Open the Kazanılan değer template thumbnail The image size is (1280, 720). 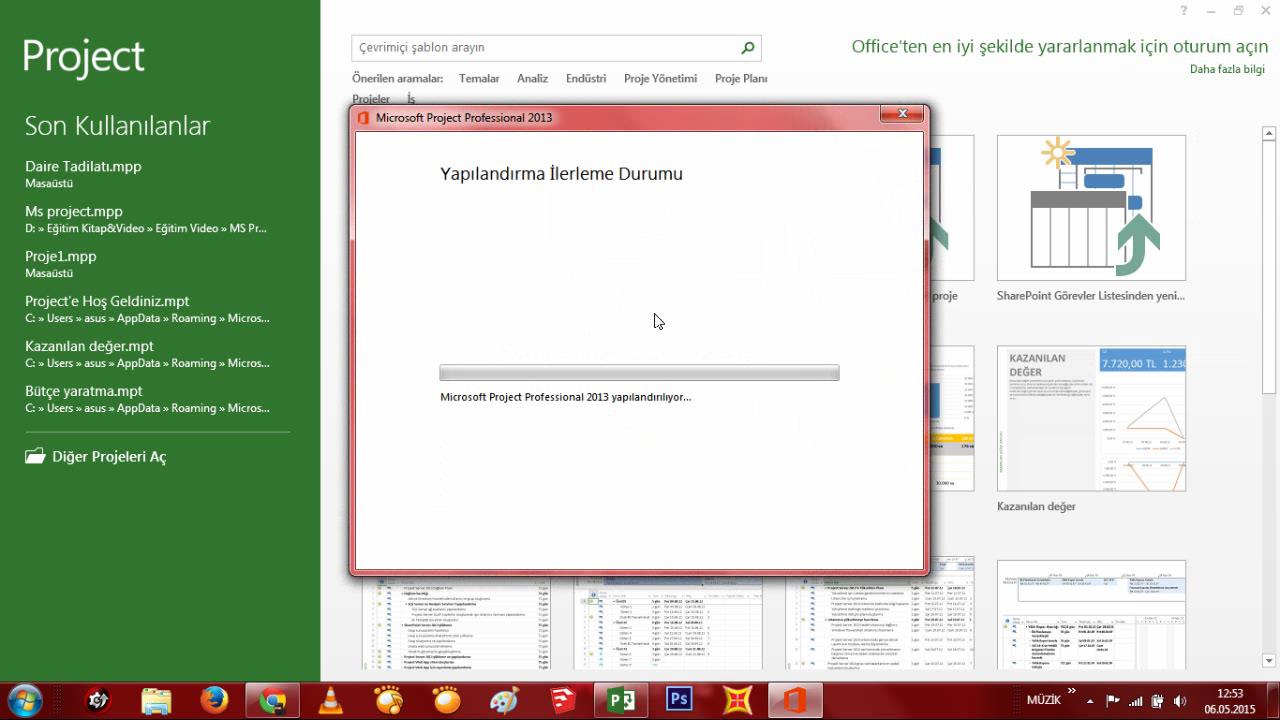click(1091, 418)
